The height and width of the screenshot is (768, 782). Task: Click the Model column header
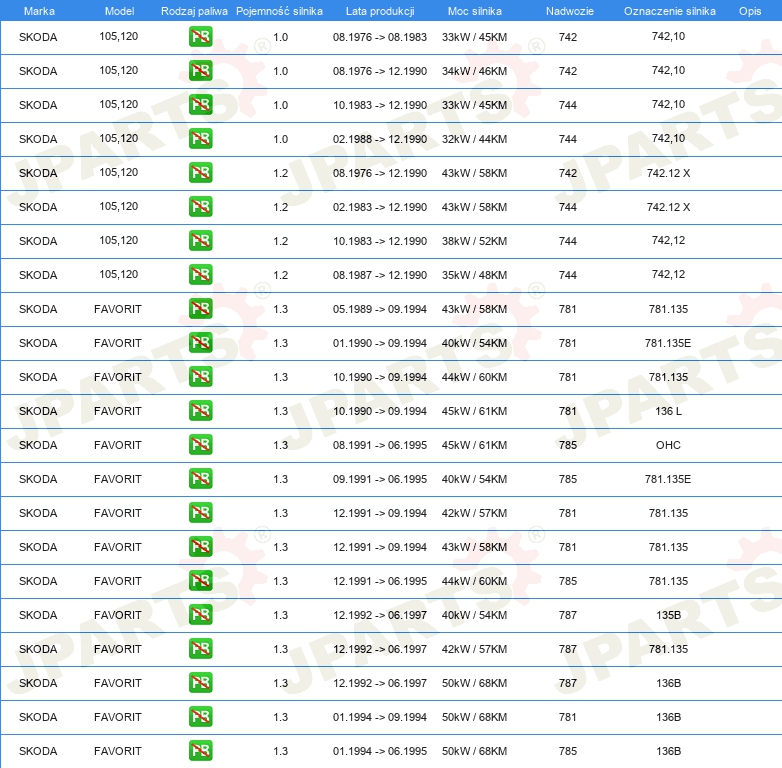tap(119, 11)
